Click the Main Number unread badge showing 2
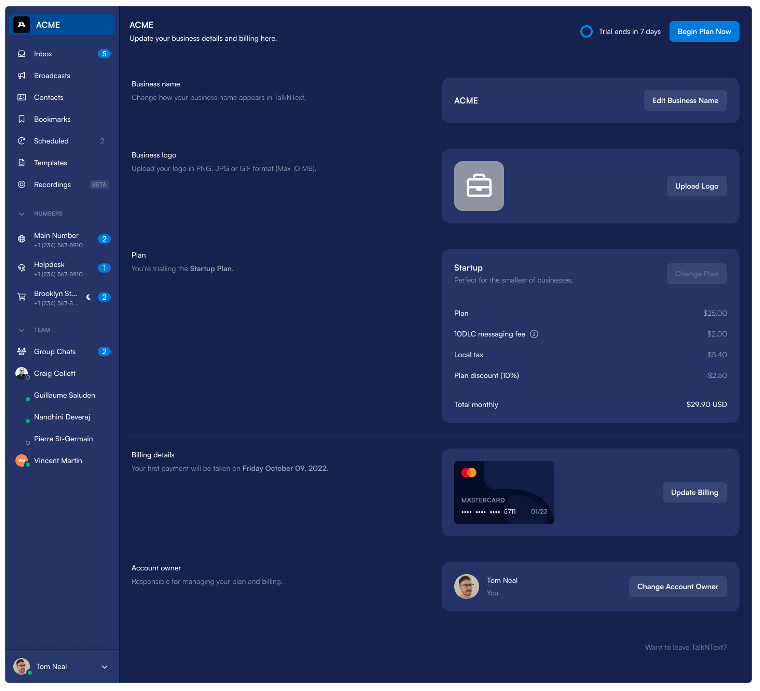This screenshot has width=760, height=691. coord(104,239)
